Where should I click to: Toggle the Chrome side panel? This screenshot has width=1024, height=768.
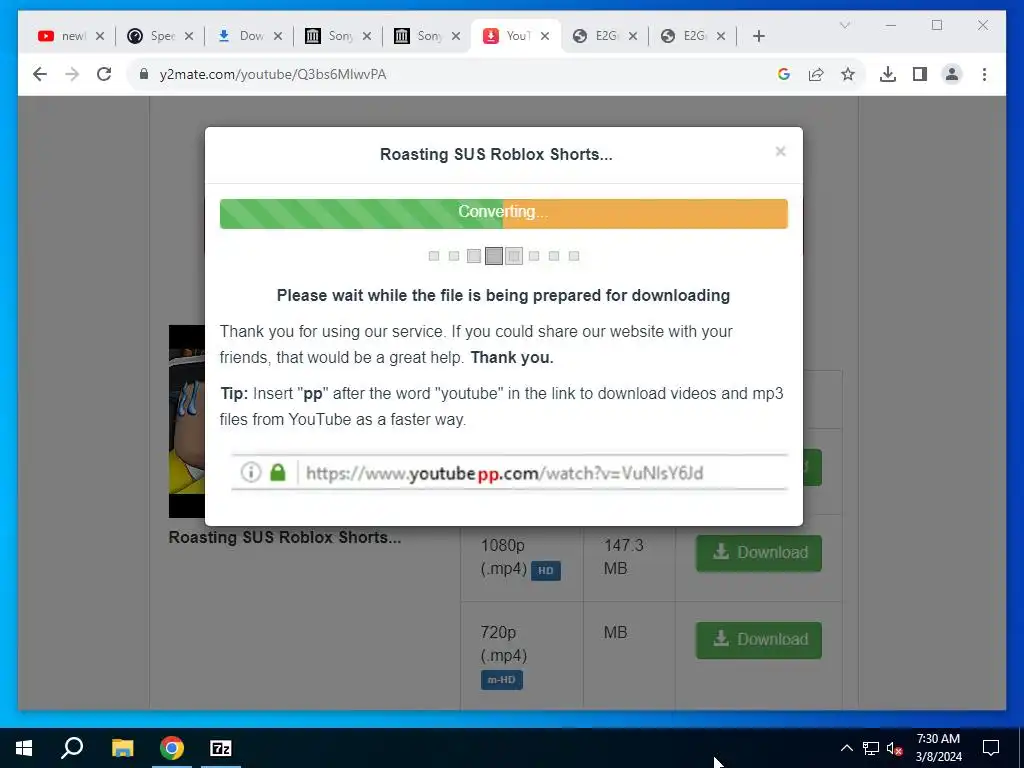pyautogui.click(x=920, y=74)
